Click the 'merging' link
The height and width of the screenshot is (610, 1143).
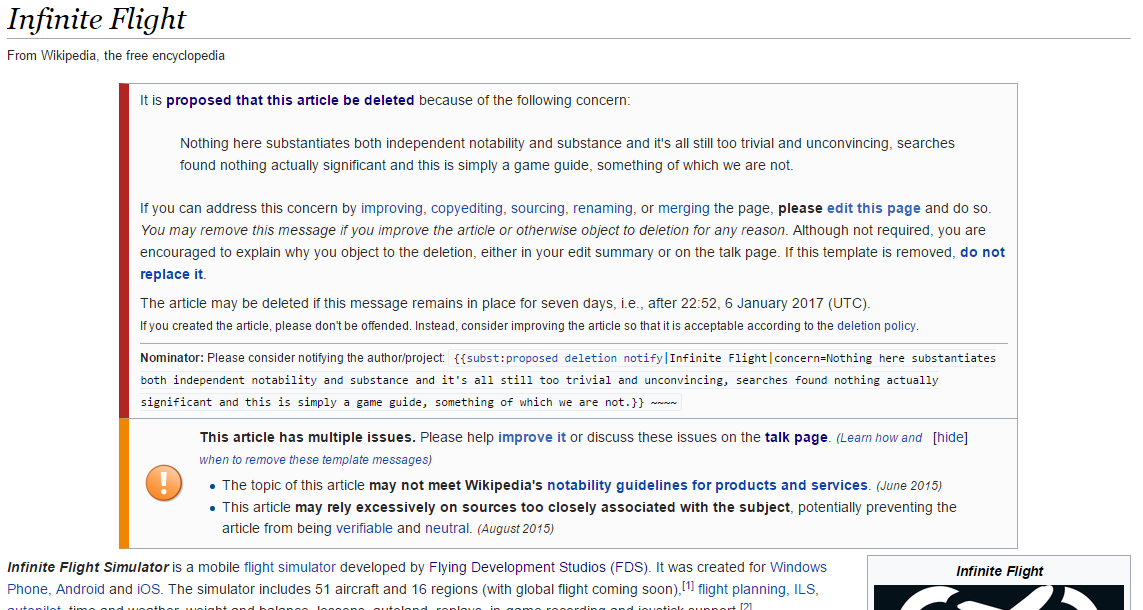point(684,208)
